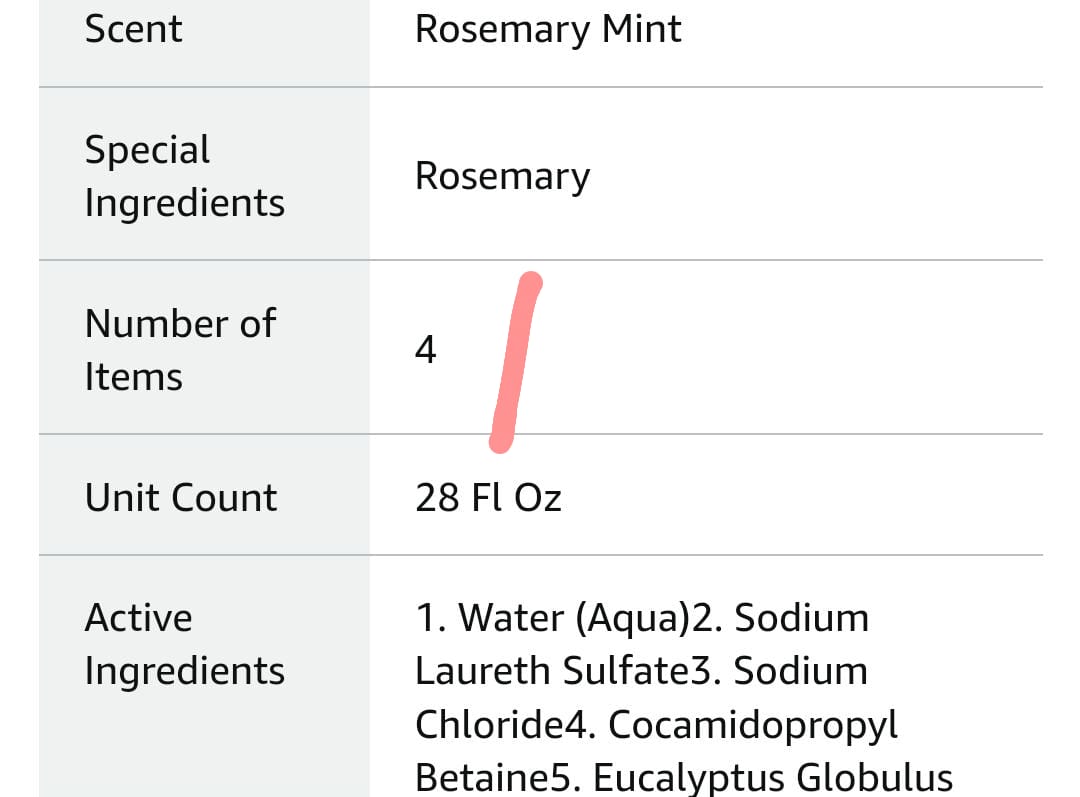
Task: Click the Unit Count label
Action: [x=181, y=497]
